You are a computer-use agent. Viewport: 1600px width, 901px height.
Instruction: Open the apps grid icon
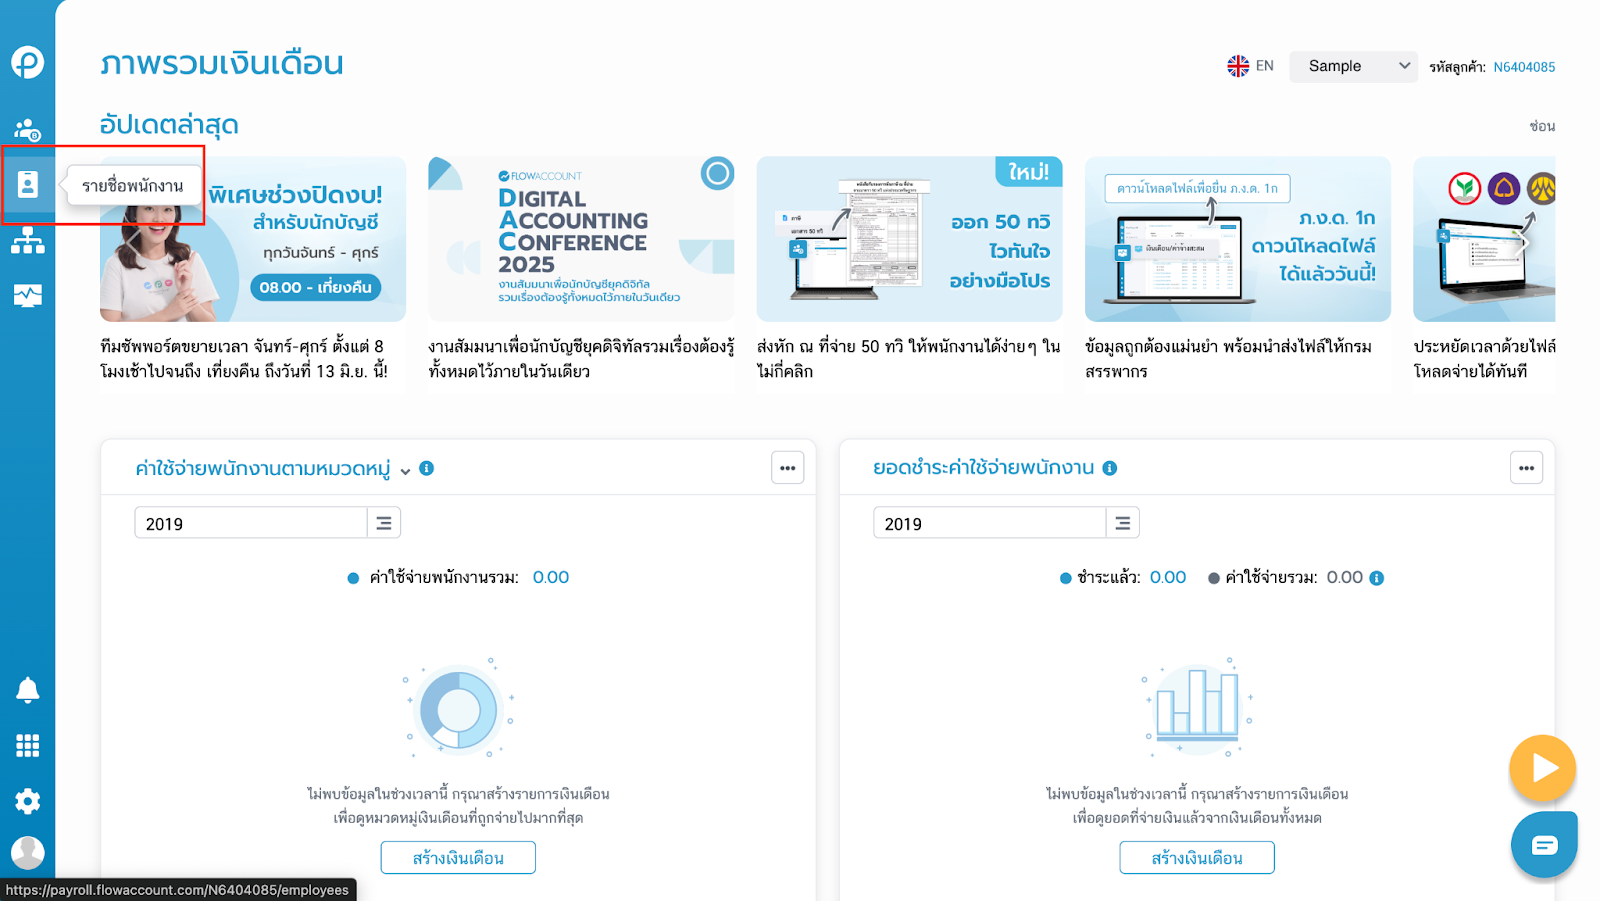(27, 746)
